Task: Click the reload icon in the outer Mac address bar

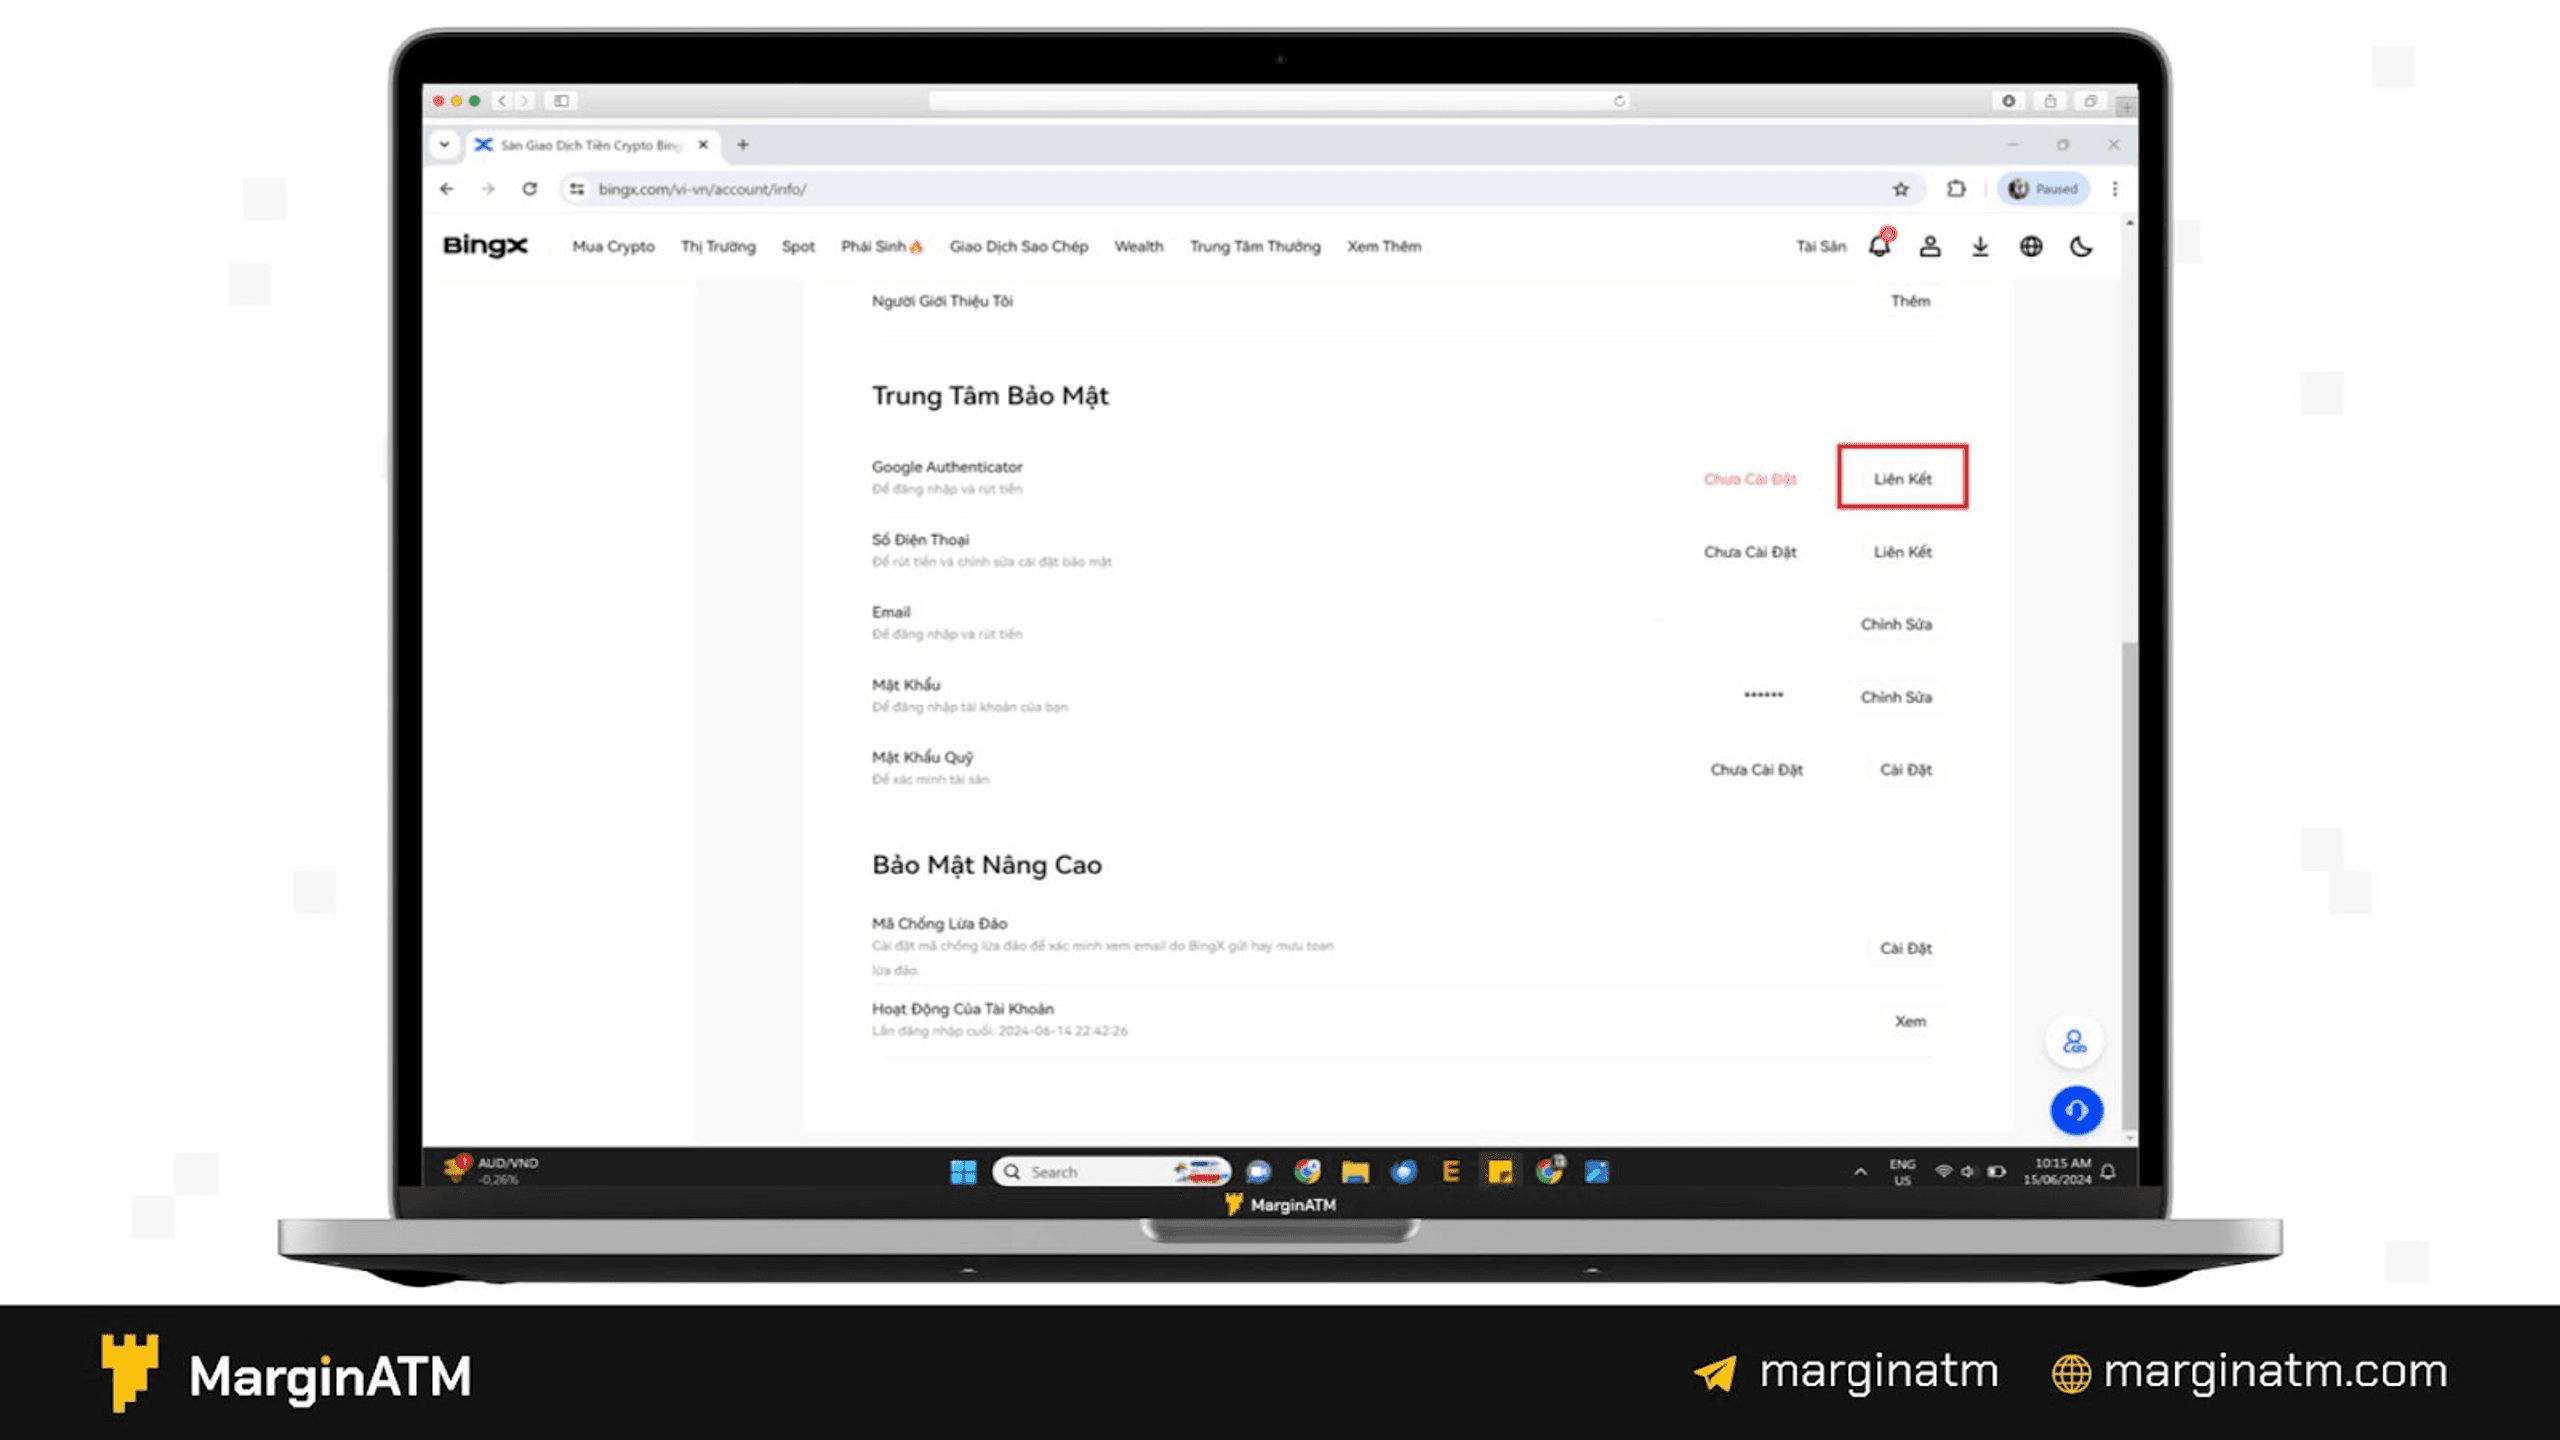Action: tap(1619, 101)
